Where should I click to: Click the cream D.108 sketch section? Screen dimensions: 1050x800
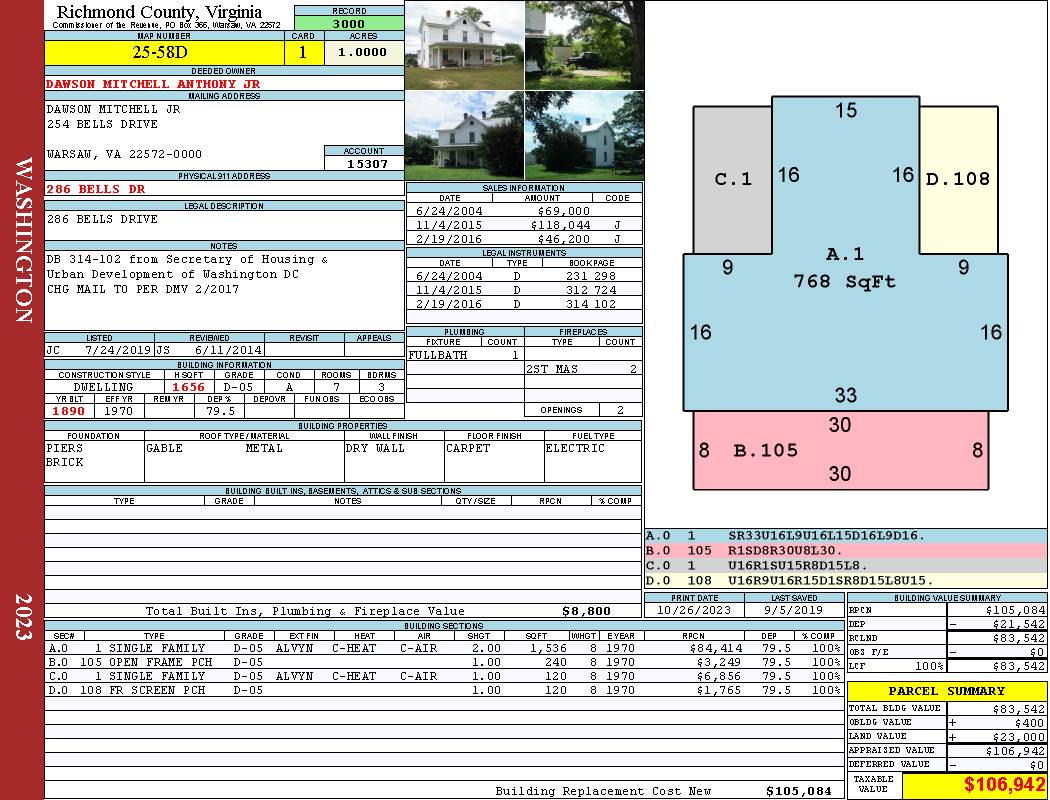coord(958,179)
